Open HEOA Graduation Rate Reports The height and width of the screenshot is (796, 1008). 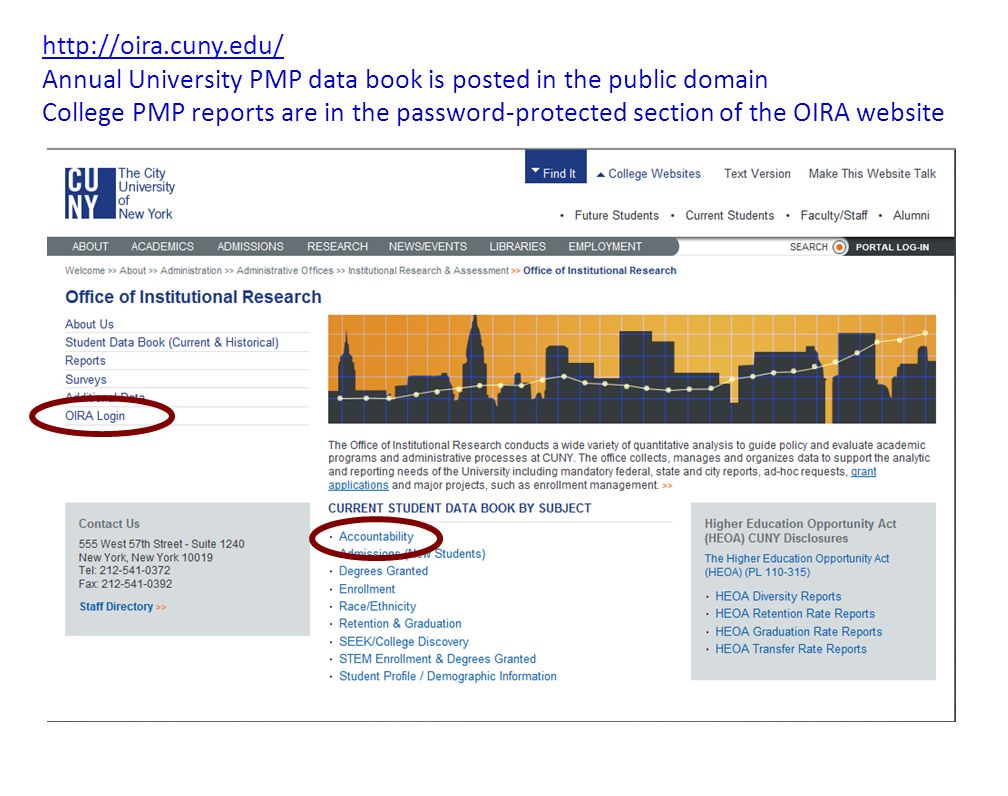point(798,632)
